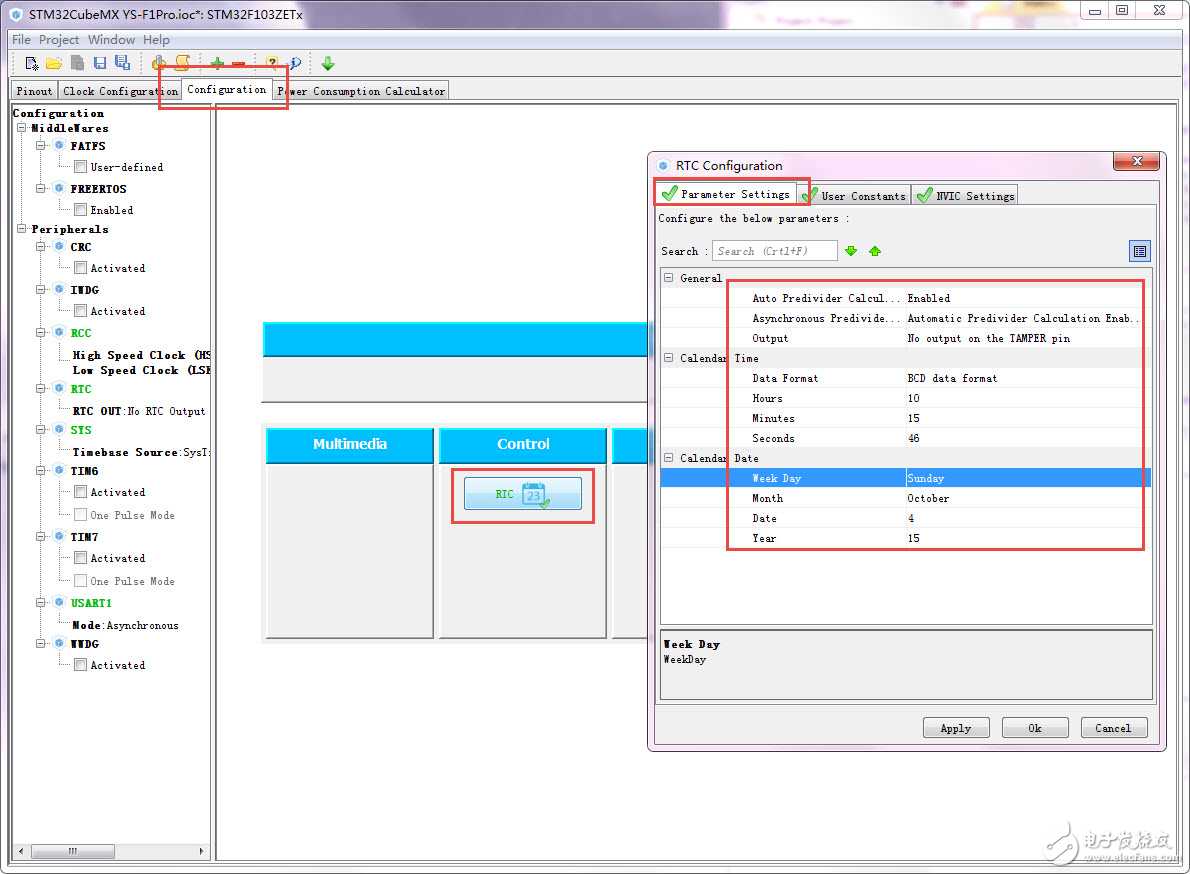
Task: Open the Project menu
Action: point(58,39)
